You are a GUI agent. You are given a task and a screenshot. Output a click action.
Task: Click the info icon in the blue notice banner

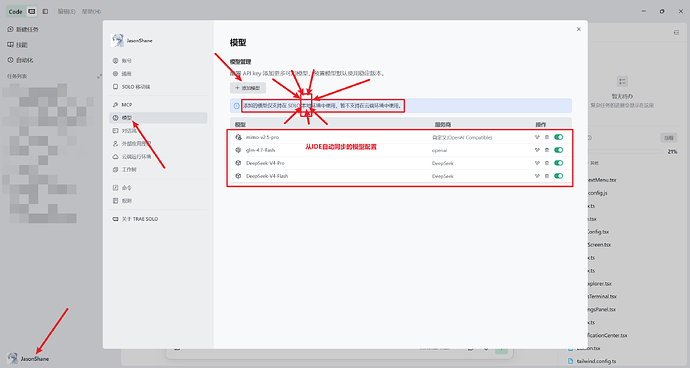tap(237, 106)
